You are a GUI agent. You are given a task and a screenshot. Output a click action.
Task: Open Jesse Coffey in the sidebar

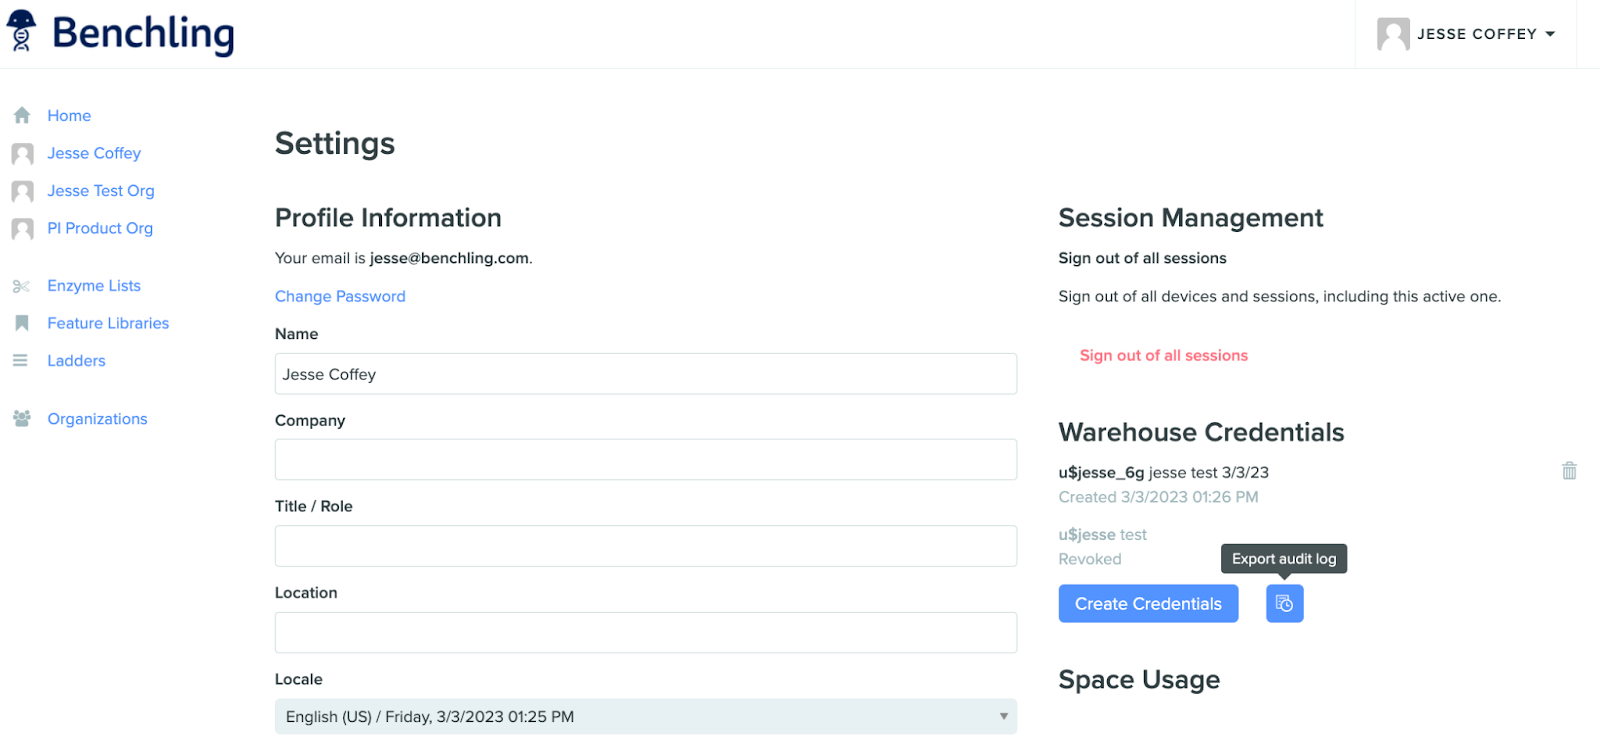coord(94,154)
